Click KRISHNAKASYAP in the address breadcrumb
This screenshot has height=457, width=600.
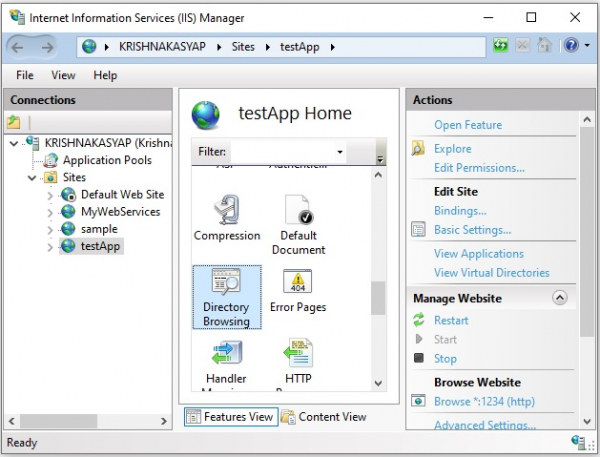coord(162,47)
